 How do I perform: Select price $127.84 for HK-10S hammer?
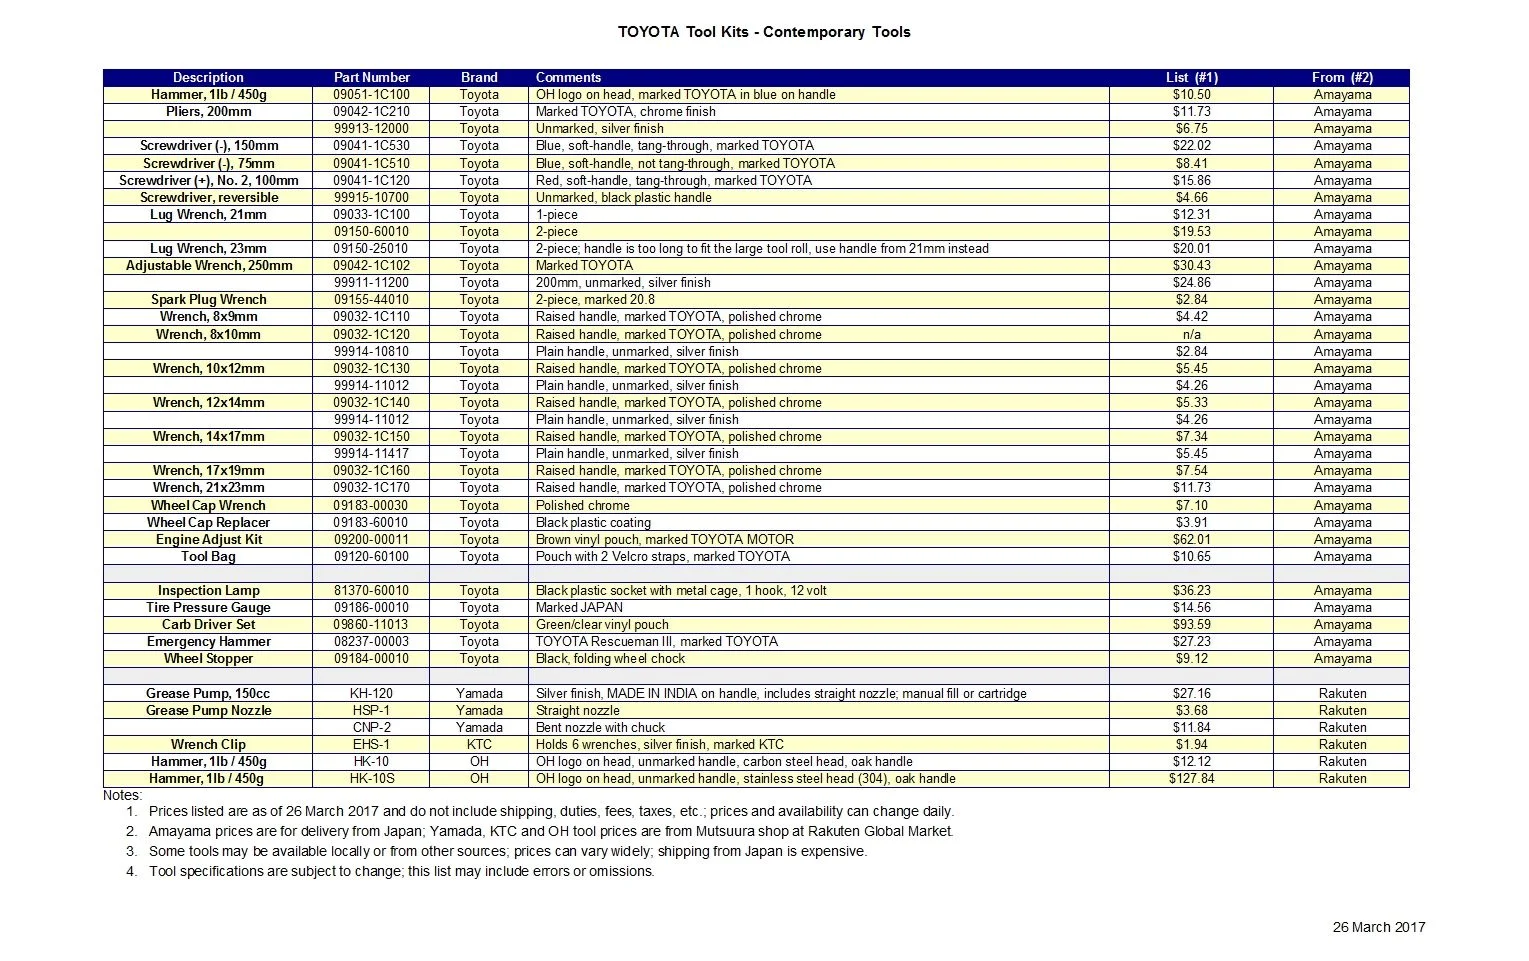click(x=1191, y=778)
